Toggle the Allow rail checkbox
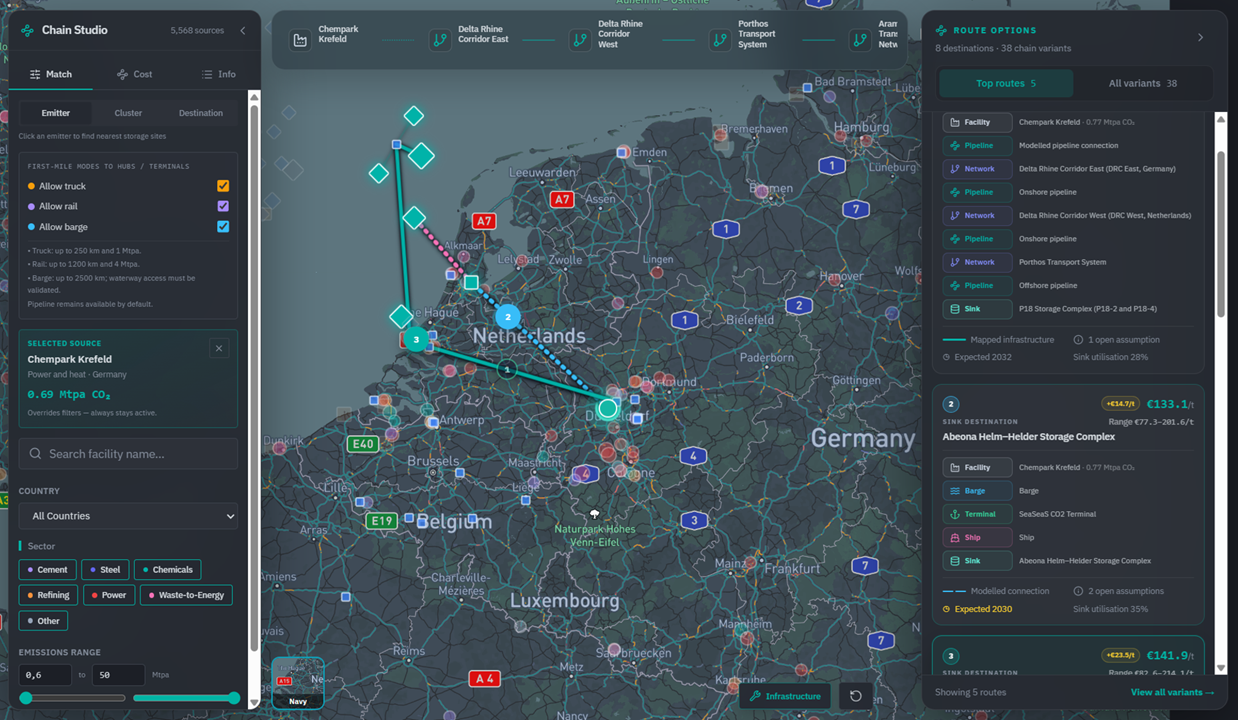Image resolution: width=1238 pixels, height=720 pixels. tap(223, 206)
